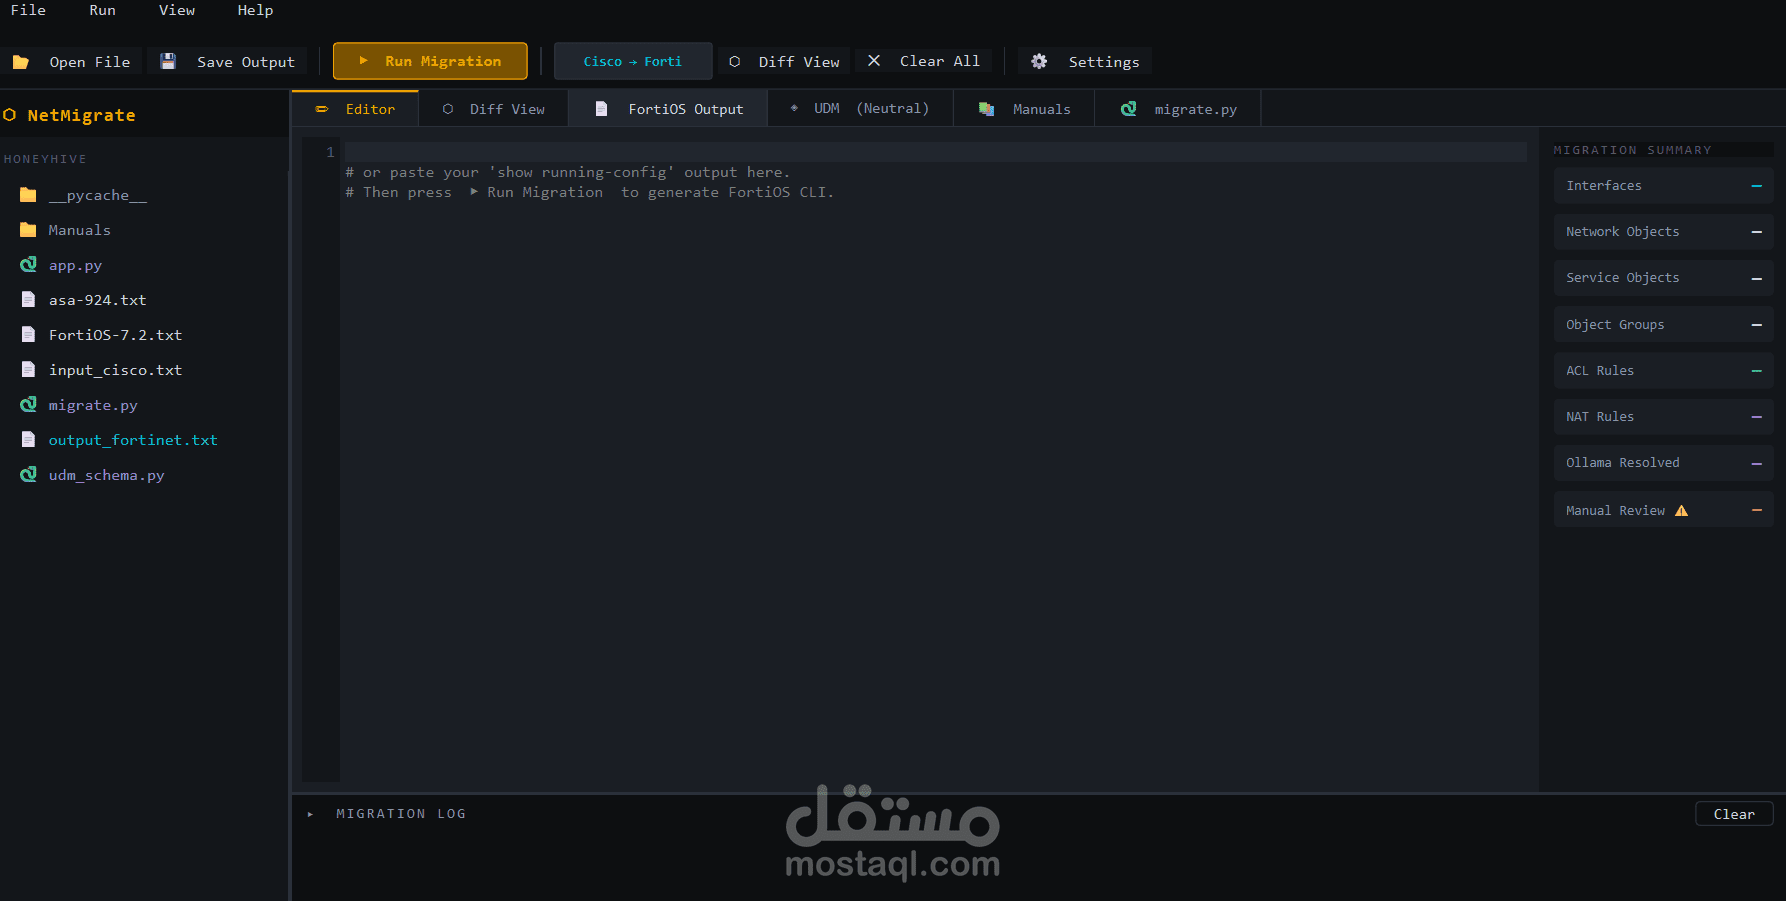Select the Manuals folder name in sidebar
Viewport: 1786px width, 901px height.
point(80,230)
